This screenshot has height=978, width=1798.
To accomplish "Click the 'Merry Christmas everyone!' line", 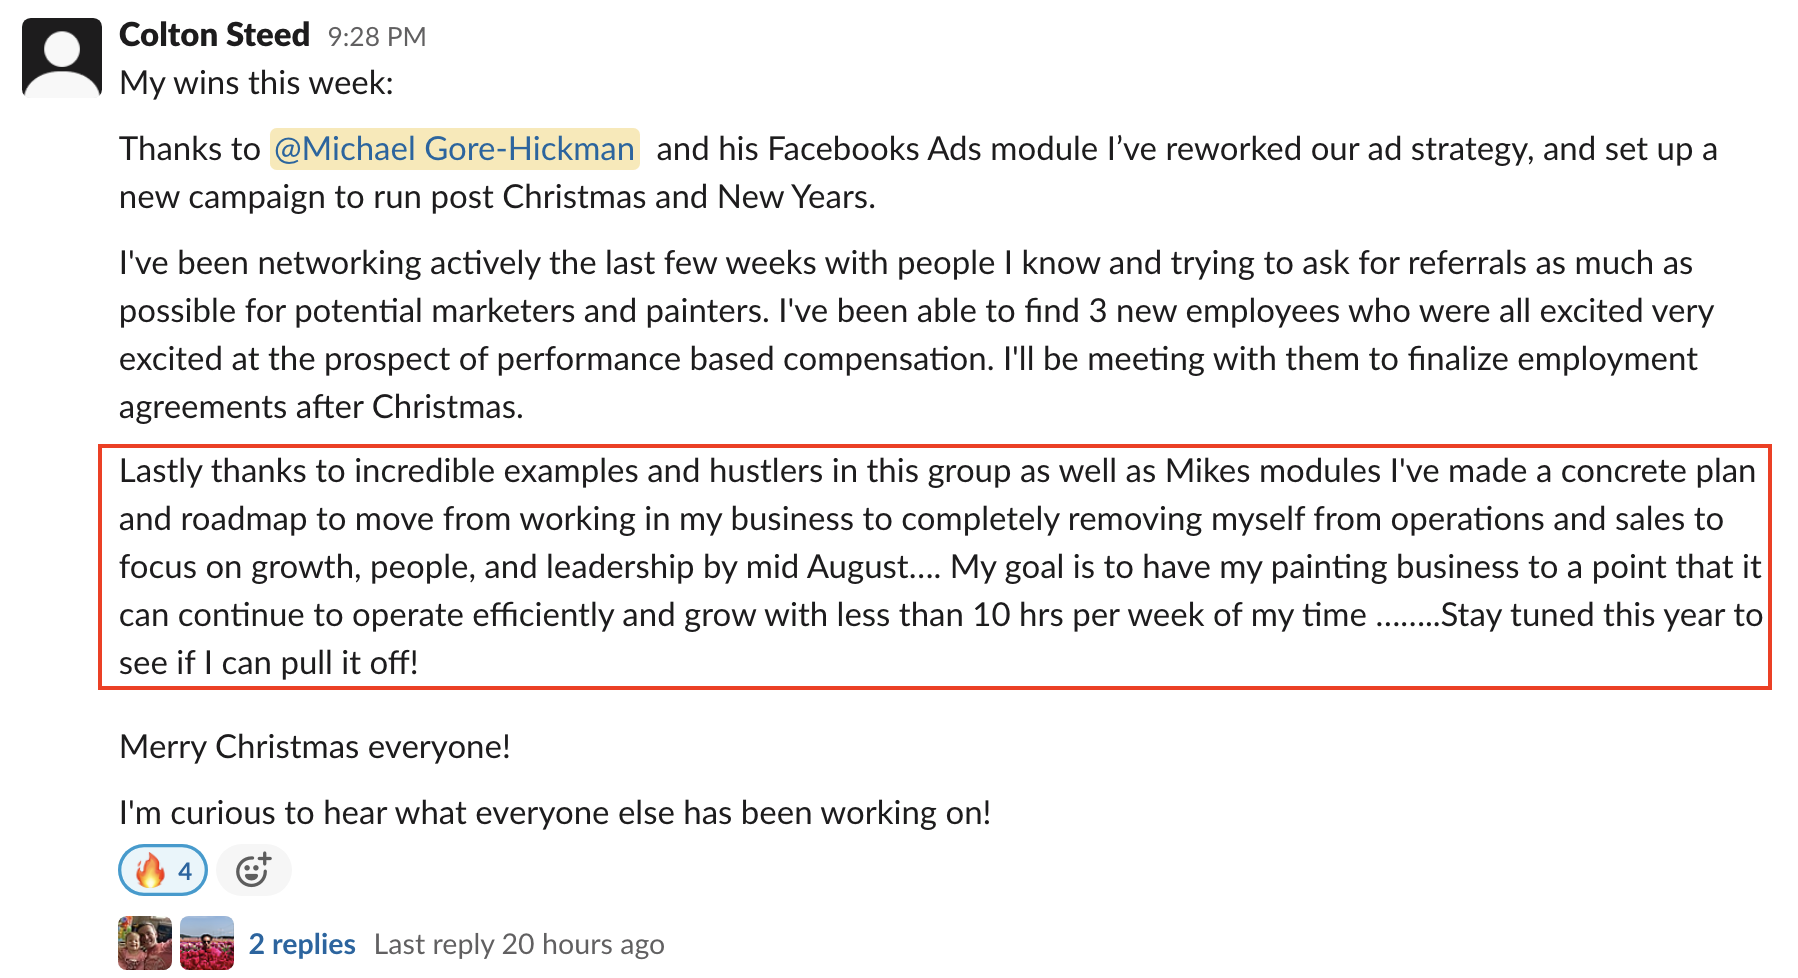I will (x=315, y=747).
